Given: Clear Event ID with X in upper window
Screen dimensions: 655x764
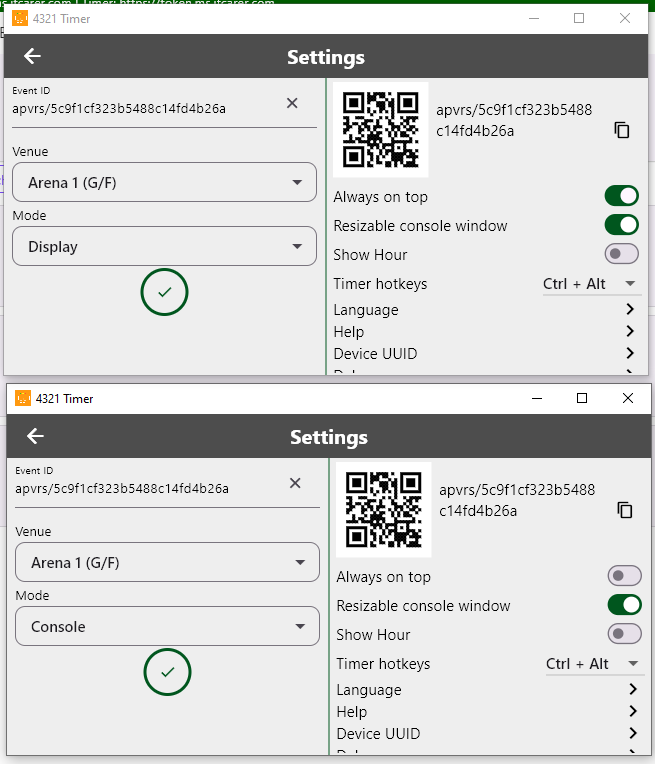Looking at the screenshot, I should click(292, 103).
